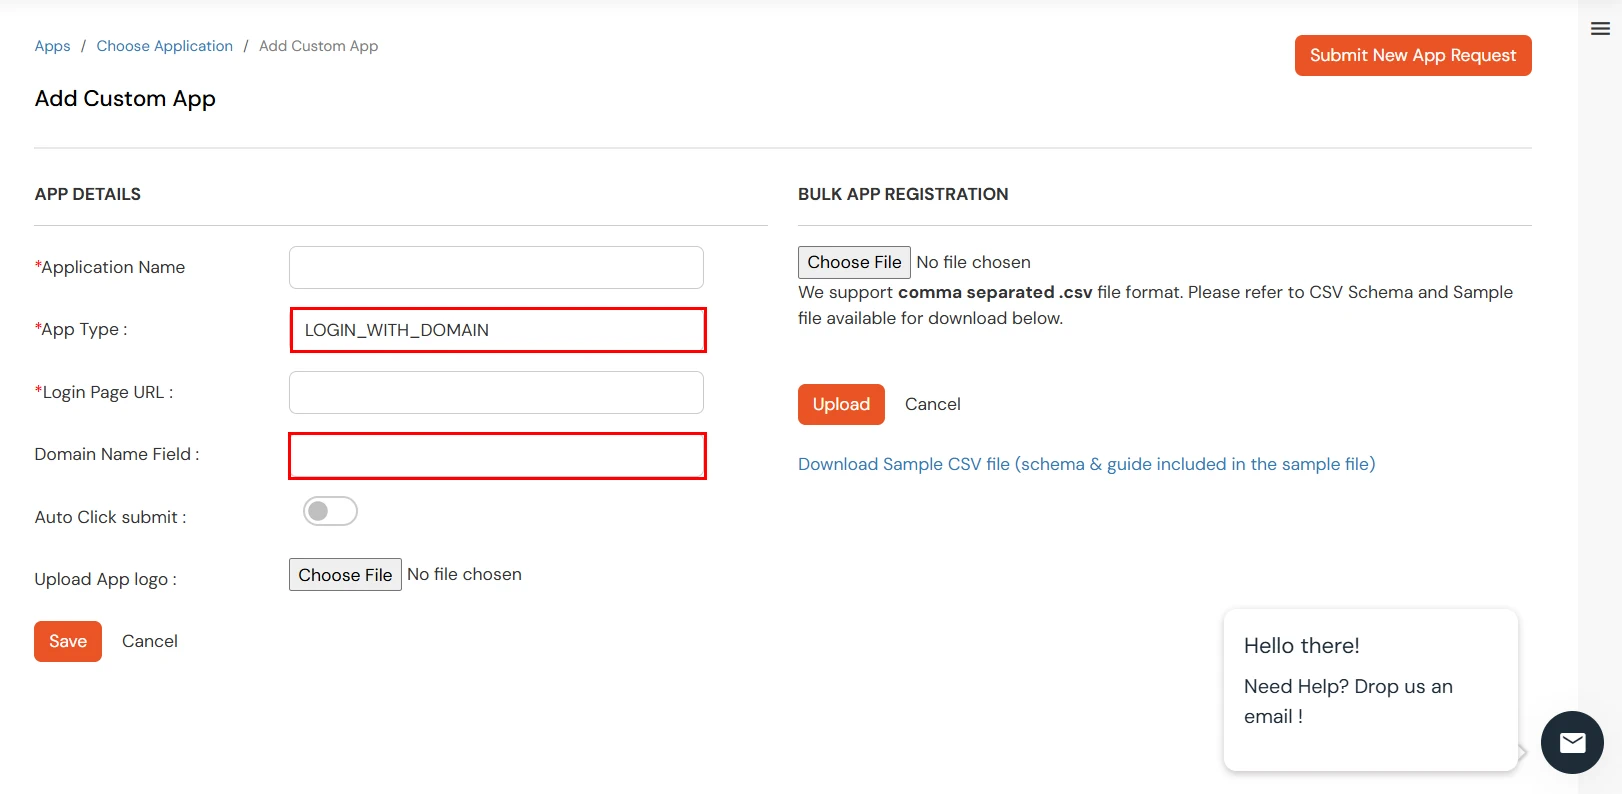Focus the Login Page URL field
Screen dimensions: 1622x794
[x=496, y=392]
